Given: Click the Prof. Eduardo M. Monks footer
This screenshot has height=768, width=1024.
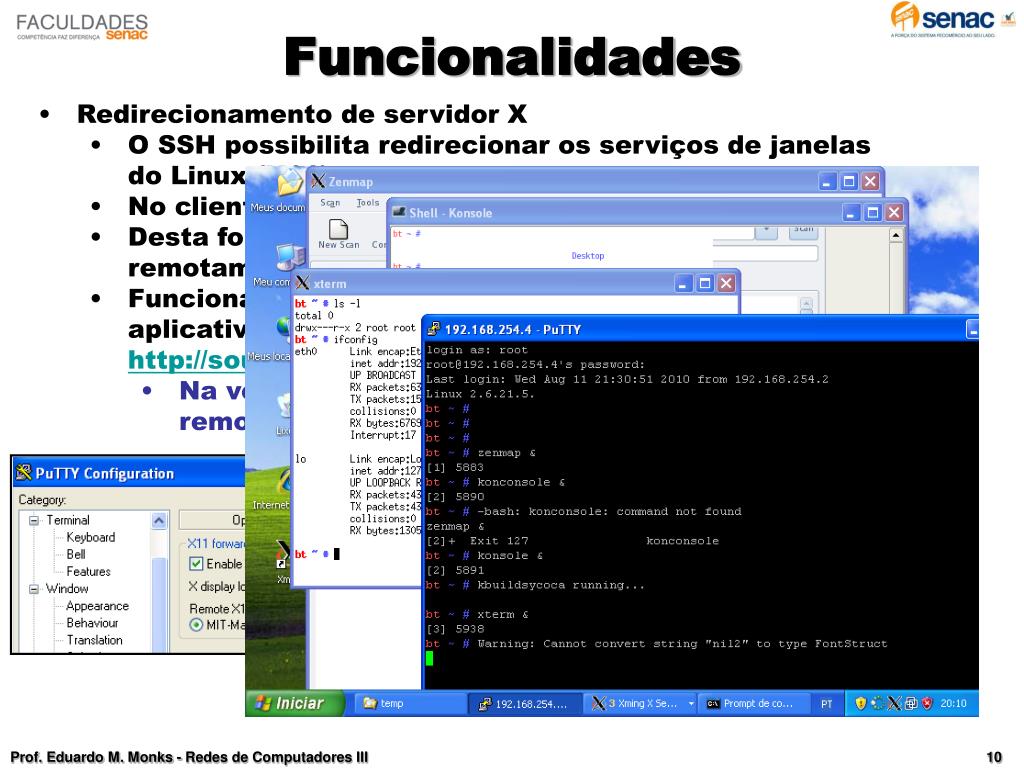Looking at the screenshot, I should tap(189, 757).
